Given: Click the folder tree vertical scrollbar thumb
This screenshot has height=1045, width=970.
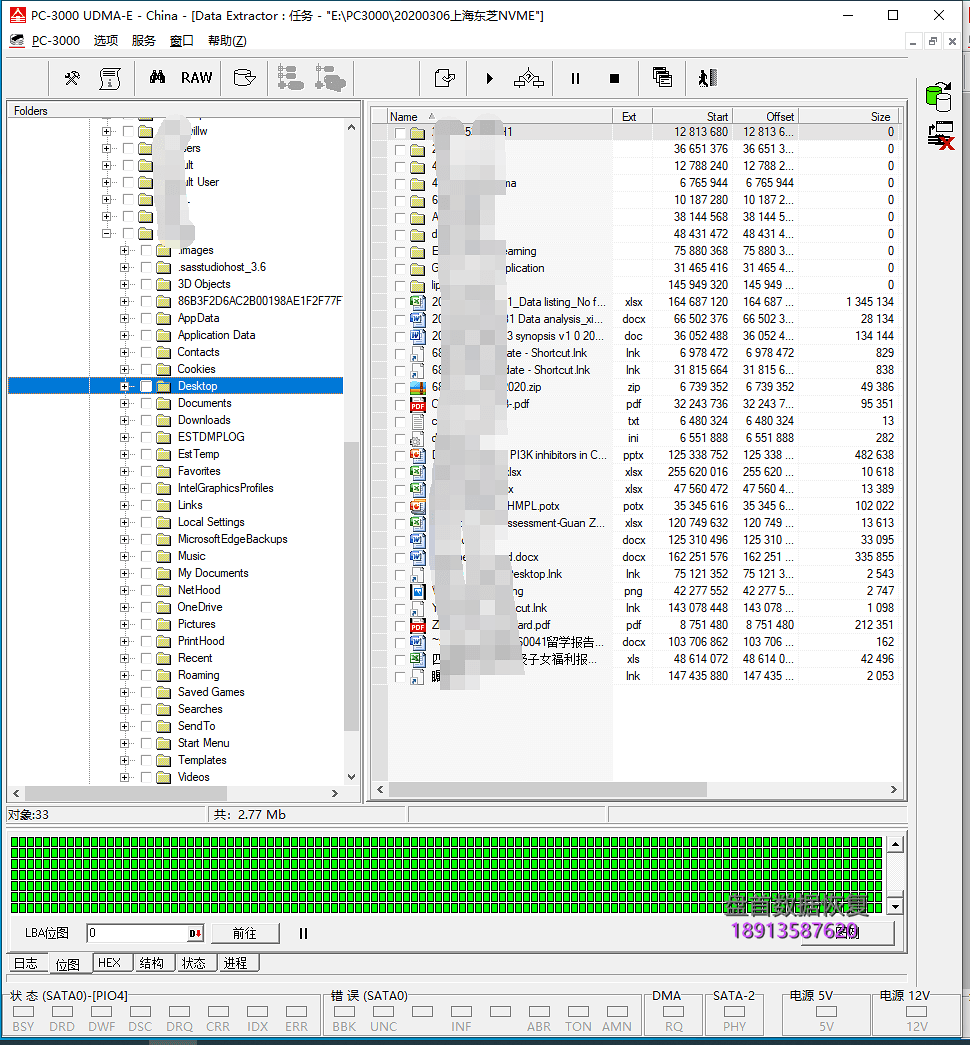Looking at the screenshot, I should [351, 586].
